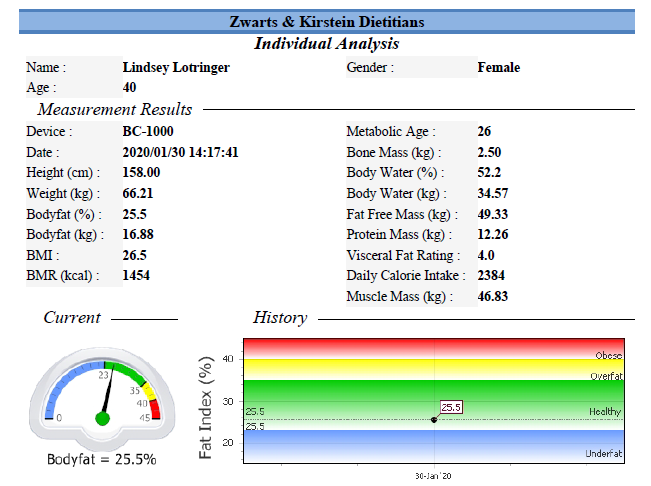Screen dimensions: 651x486
Task: Click the Bodyfat = 25.5% gauge caption
Action: (102, 459)
